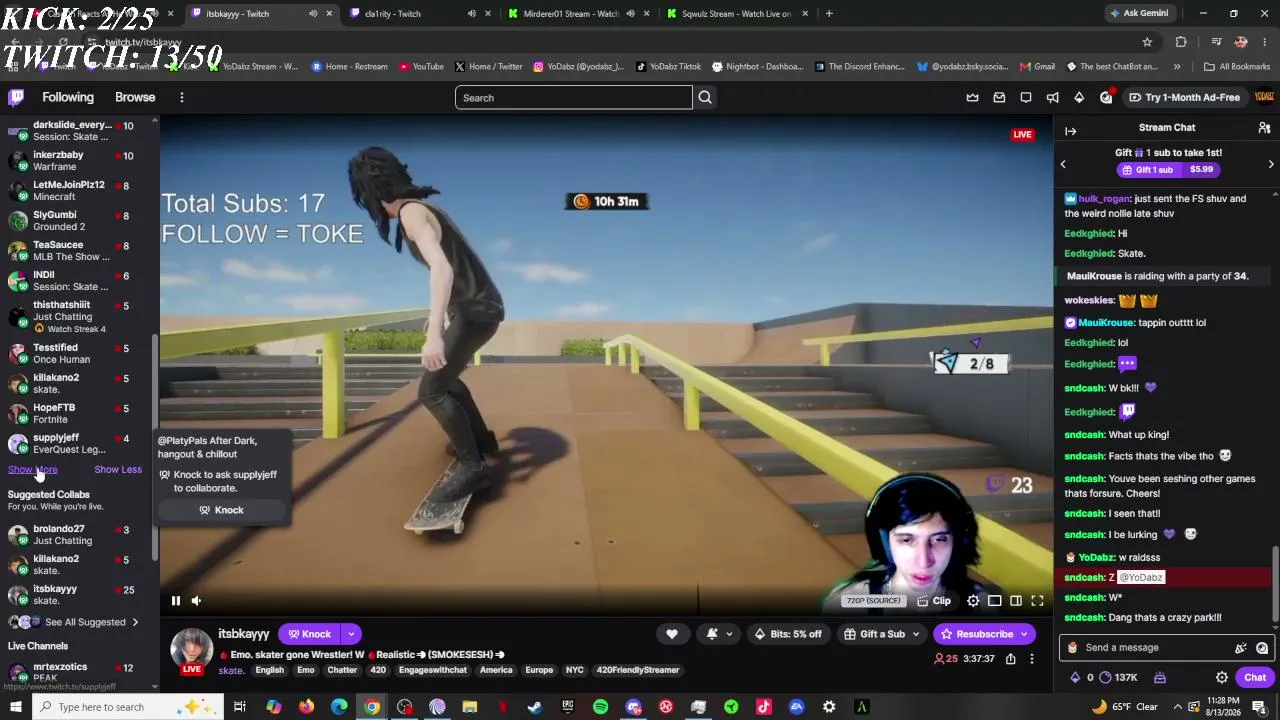This screenshot has height=720, width=1280.
Task: Open the emote picker in chat
Action: click(x=1262, y=648)
